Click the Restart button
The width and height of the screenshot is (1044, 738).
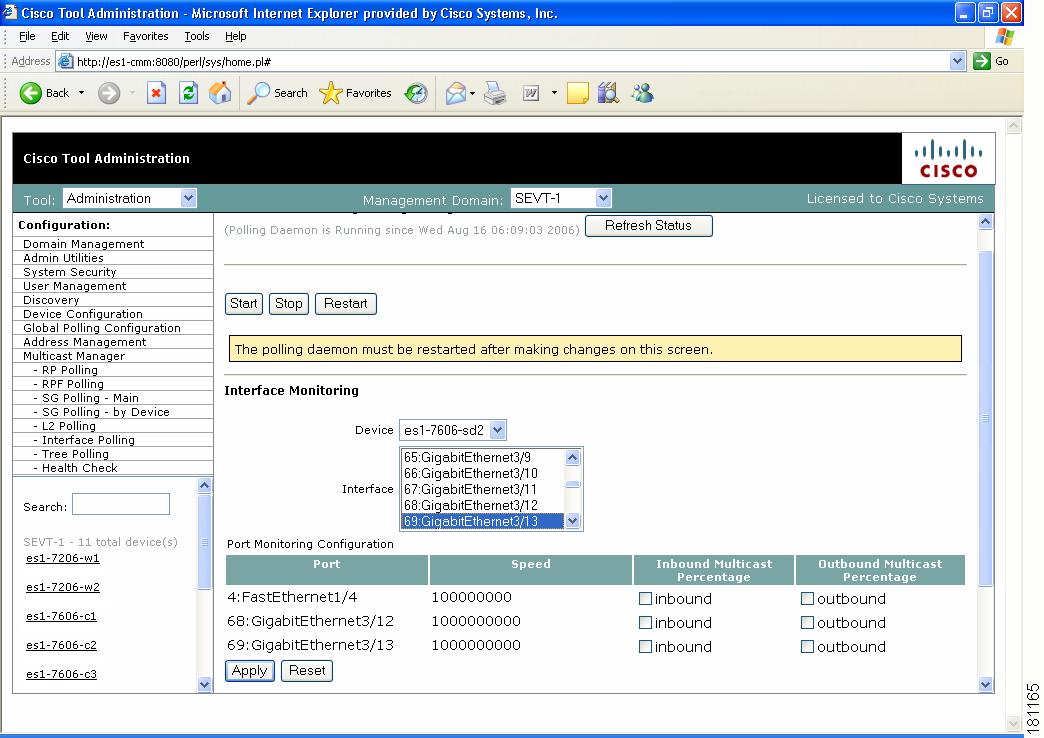tap(346, 304)
